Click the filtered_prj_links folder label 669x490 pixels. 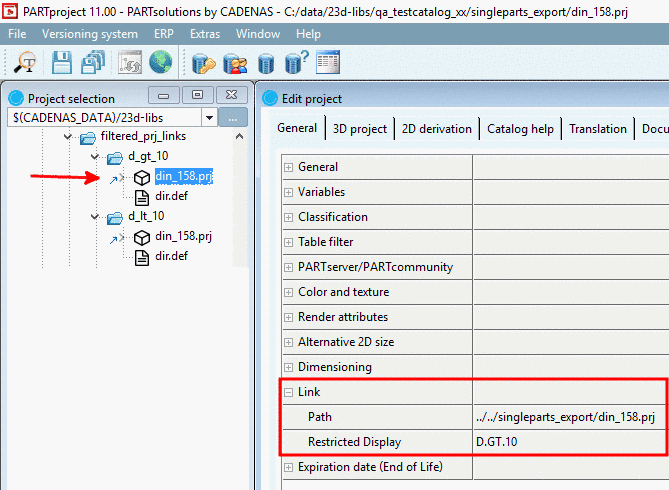143,136
